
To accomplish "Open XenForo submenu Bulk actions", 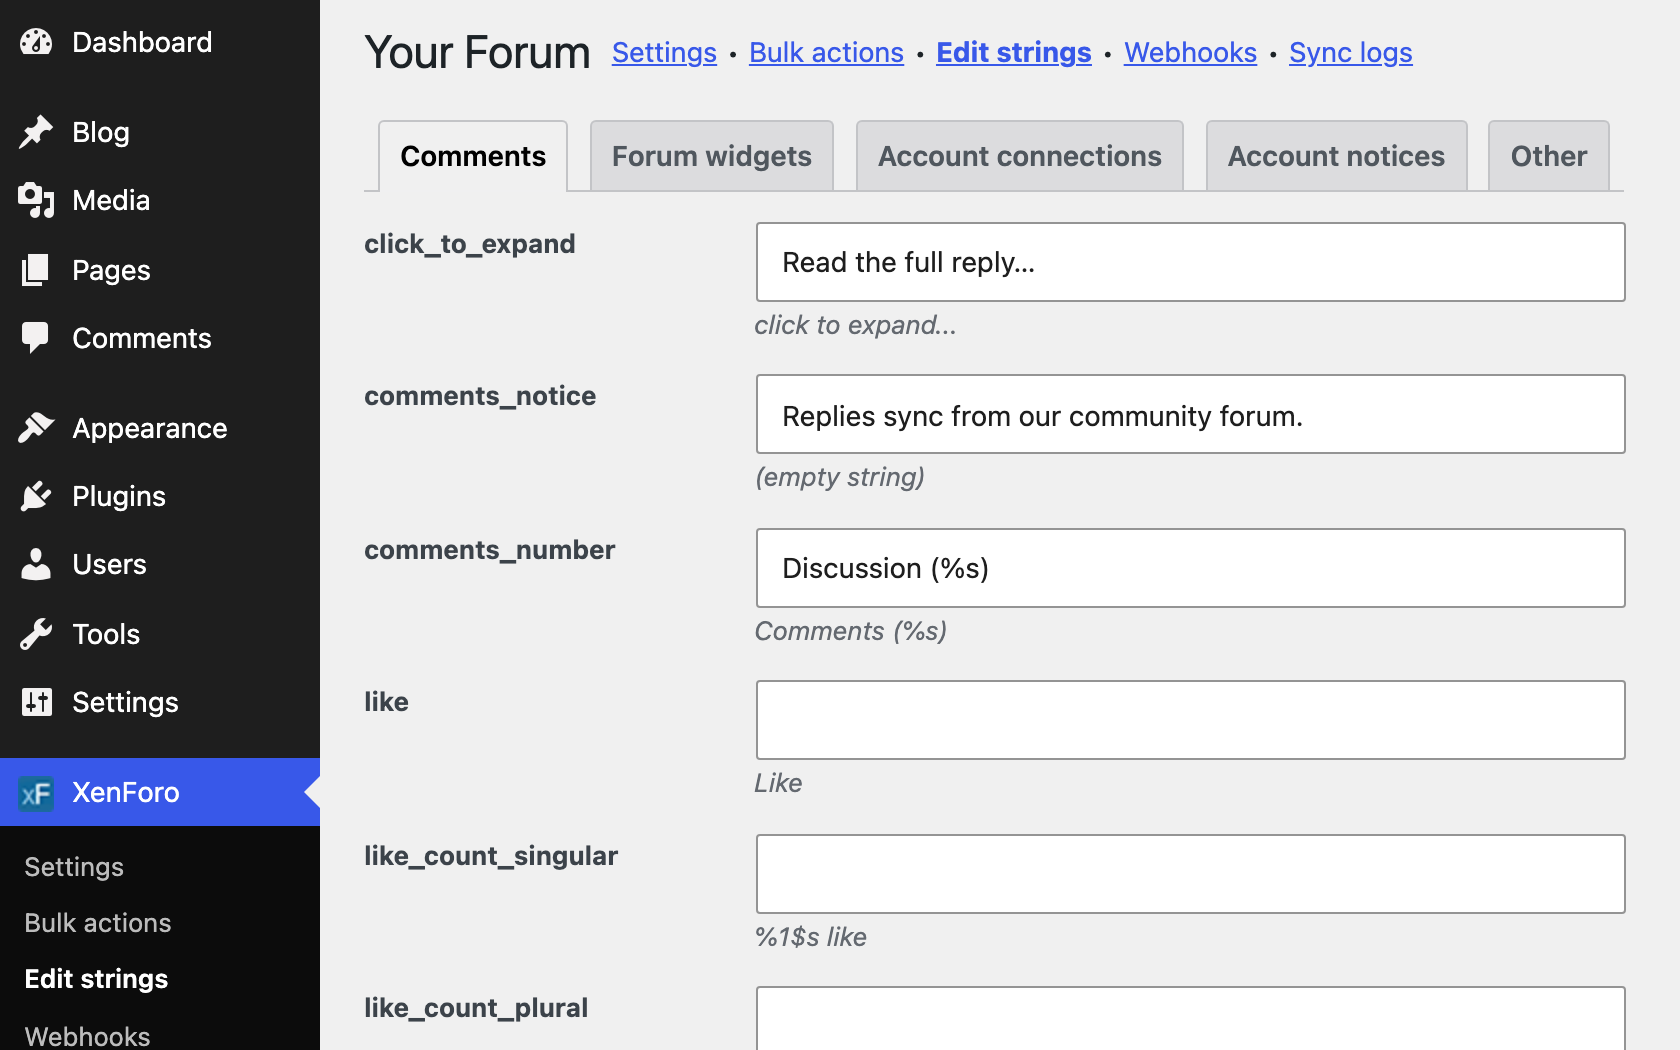I will [x=98, y=923].
